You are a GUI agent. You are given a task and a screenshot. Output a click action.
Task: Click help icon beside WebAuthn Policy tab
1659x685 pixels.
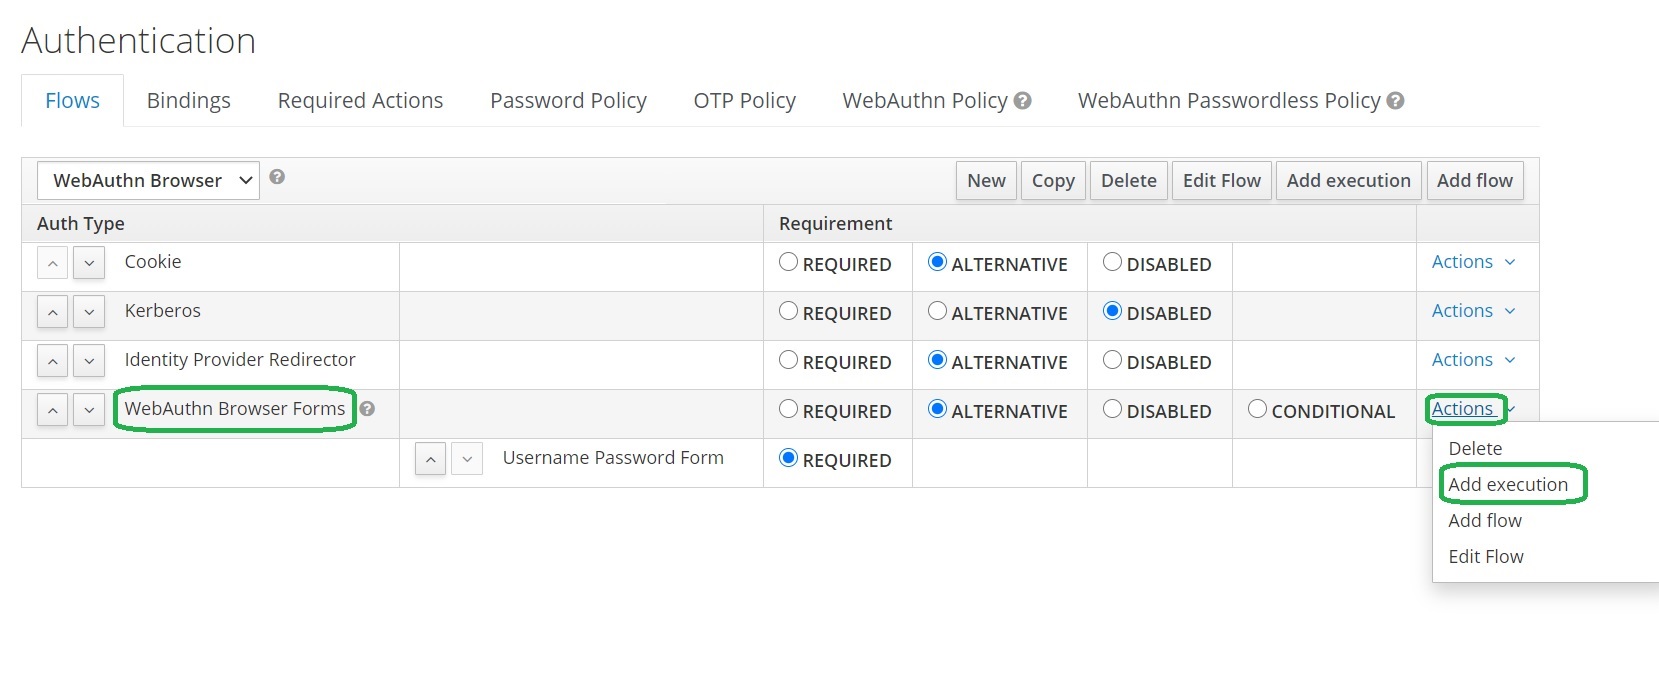click(x=1022, y=101)
